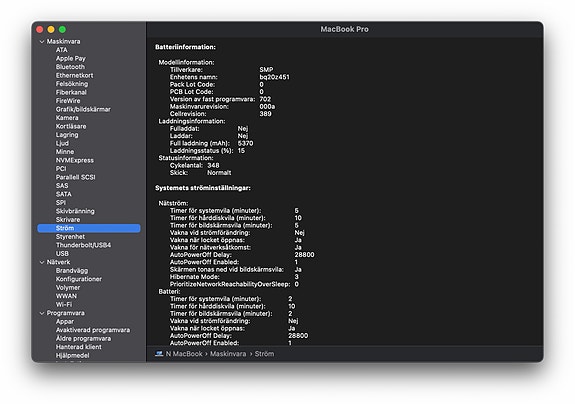Select Bluetooth in the sidebar
The image size is (575, 404).
tap(70, 67)
